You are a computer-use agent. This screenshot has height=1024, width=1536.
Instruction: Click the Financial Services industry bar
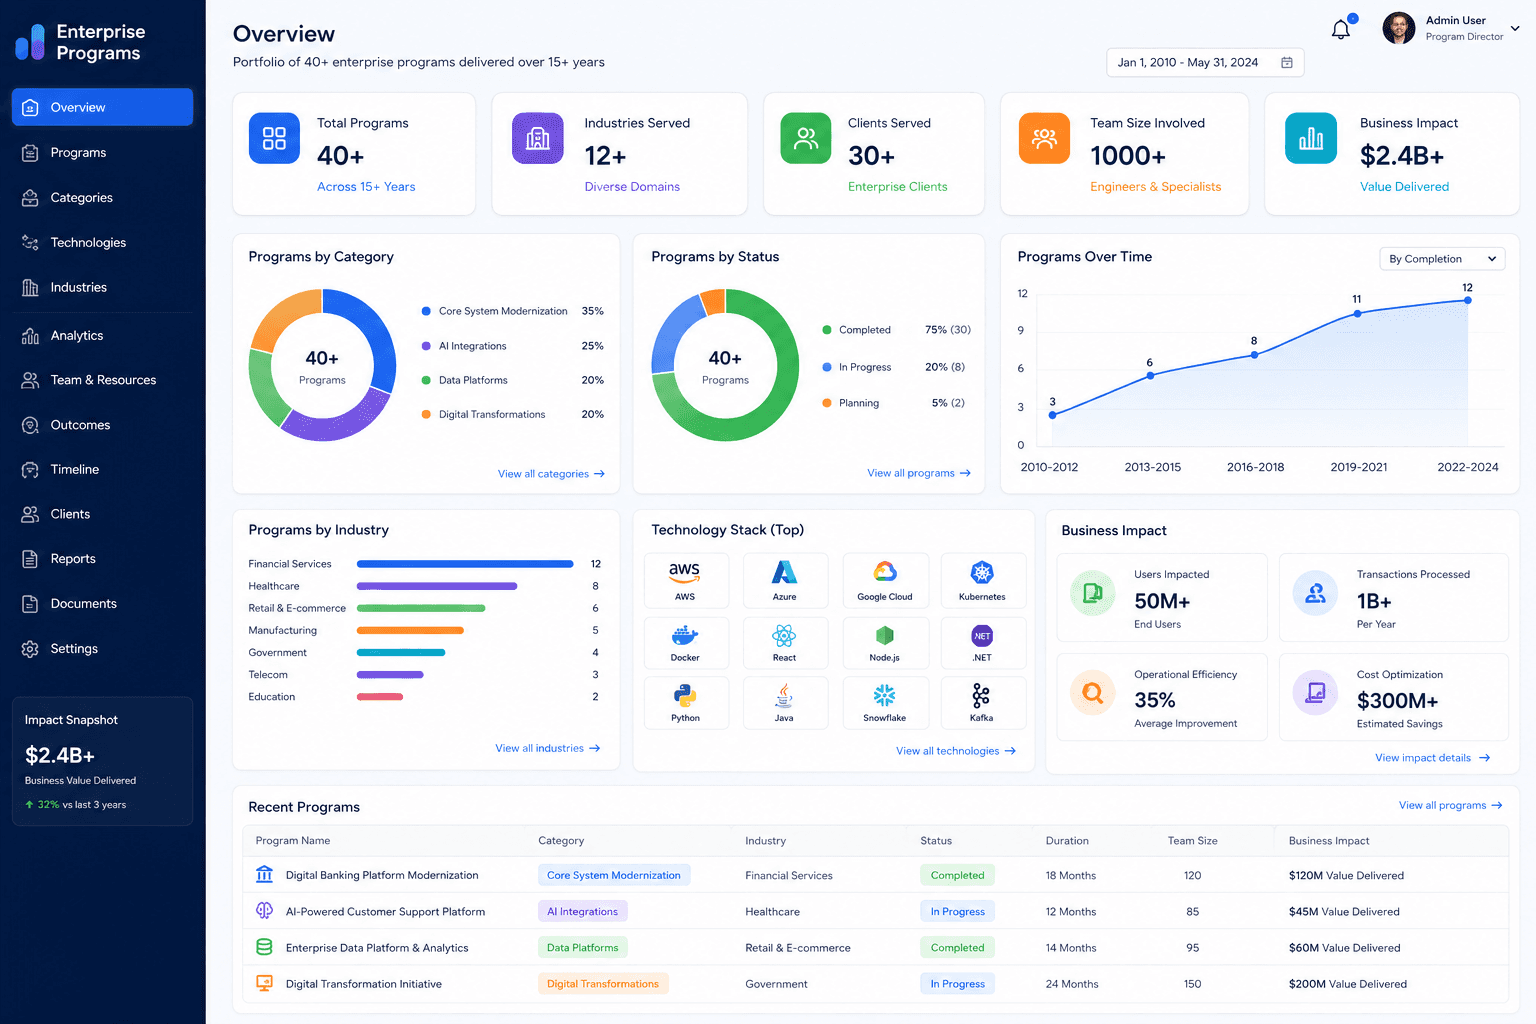[465, 564]
